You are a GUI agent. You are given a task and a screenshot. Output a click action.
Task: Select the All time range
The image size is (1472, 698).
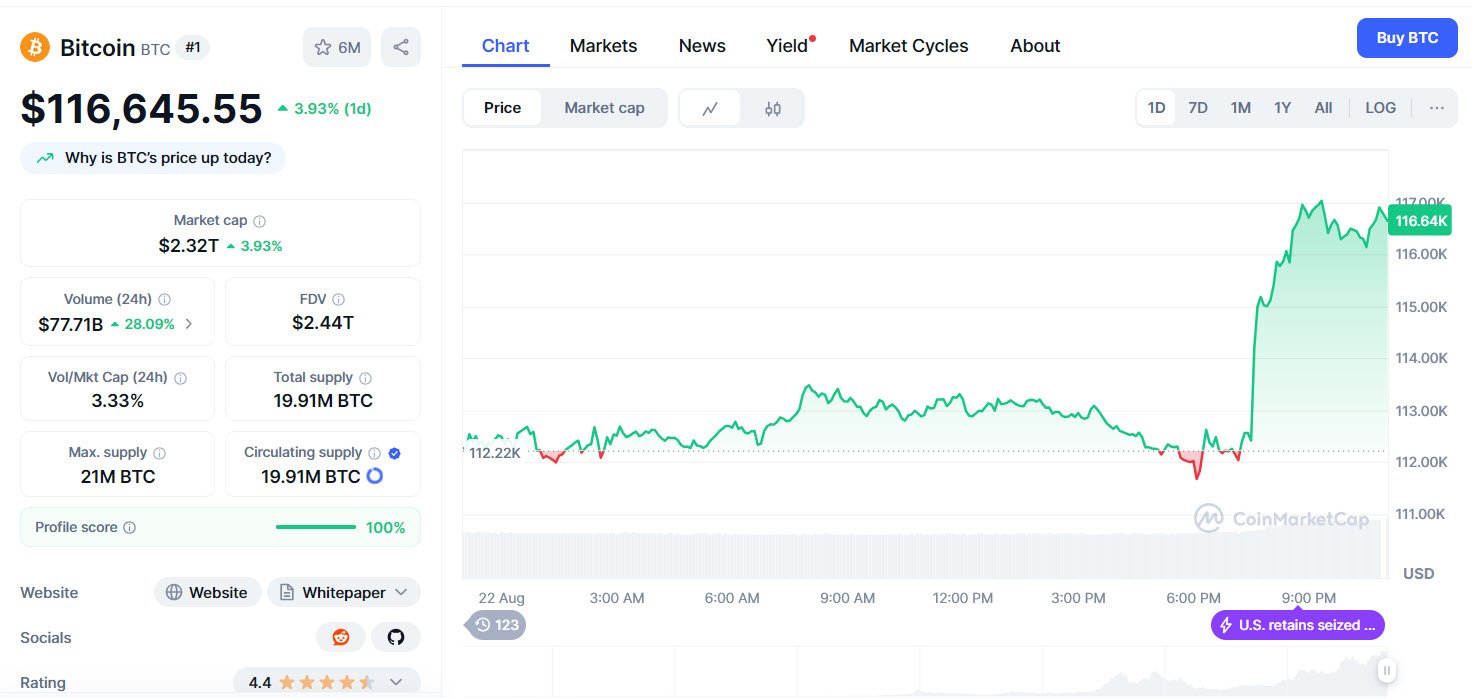tap(1323, 108)
